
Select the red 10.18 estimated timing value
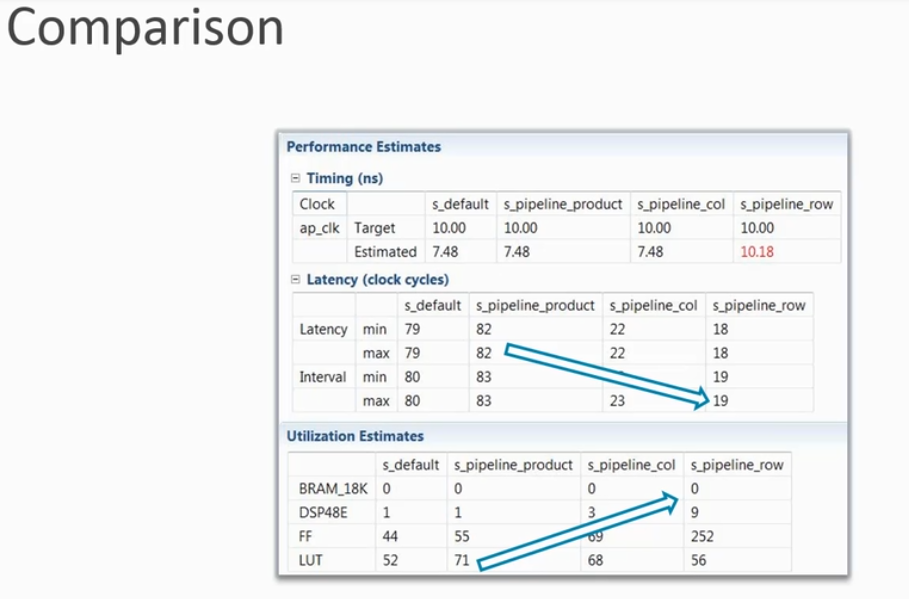757,252
